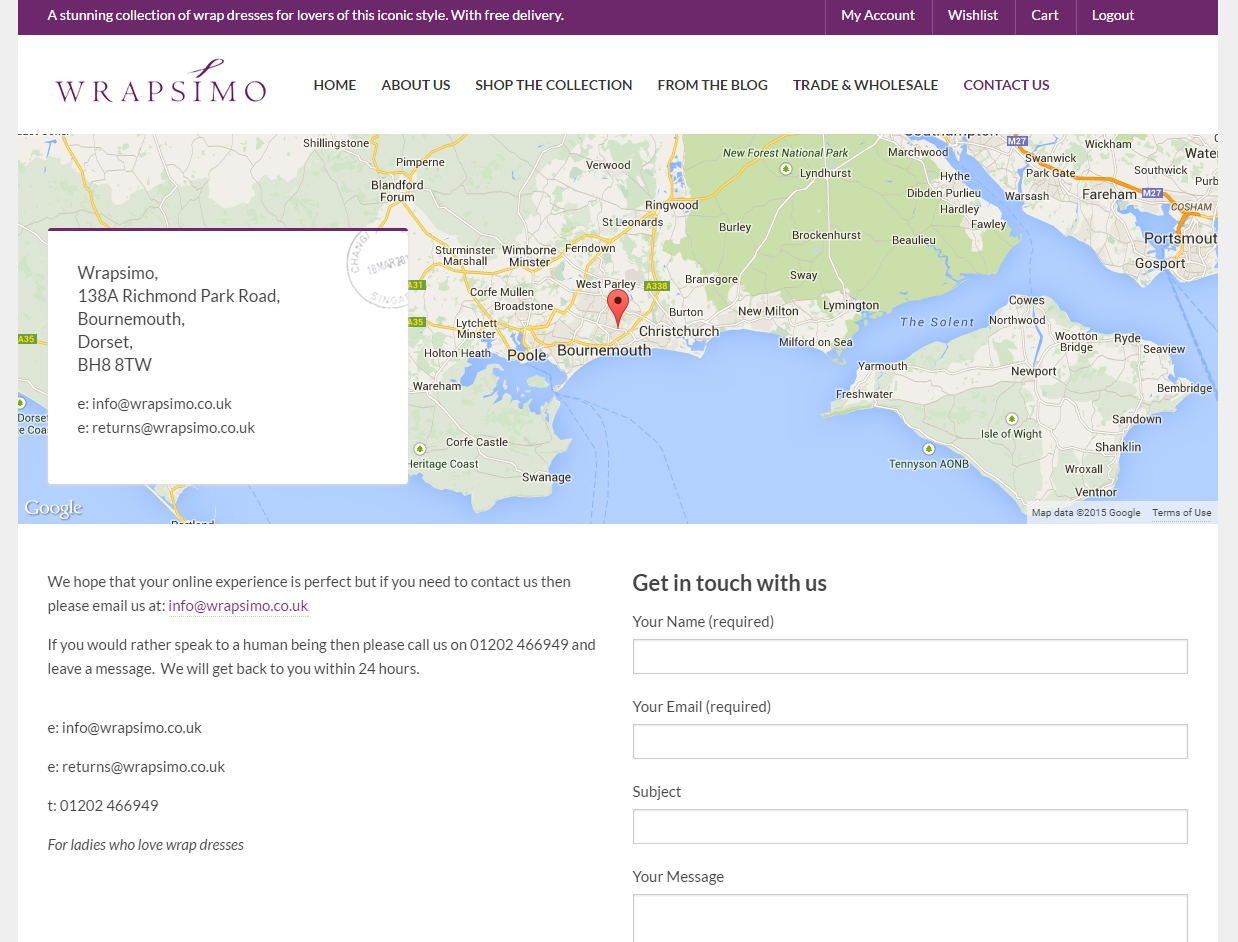The height and width of the screenshot is (942, 1238).
Task: Click the Logout link
Action: pyautogui.click(x=1112, y=15)
